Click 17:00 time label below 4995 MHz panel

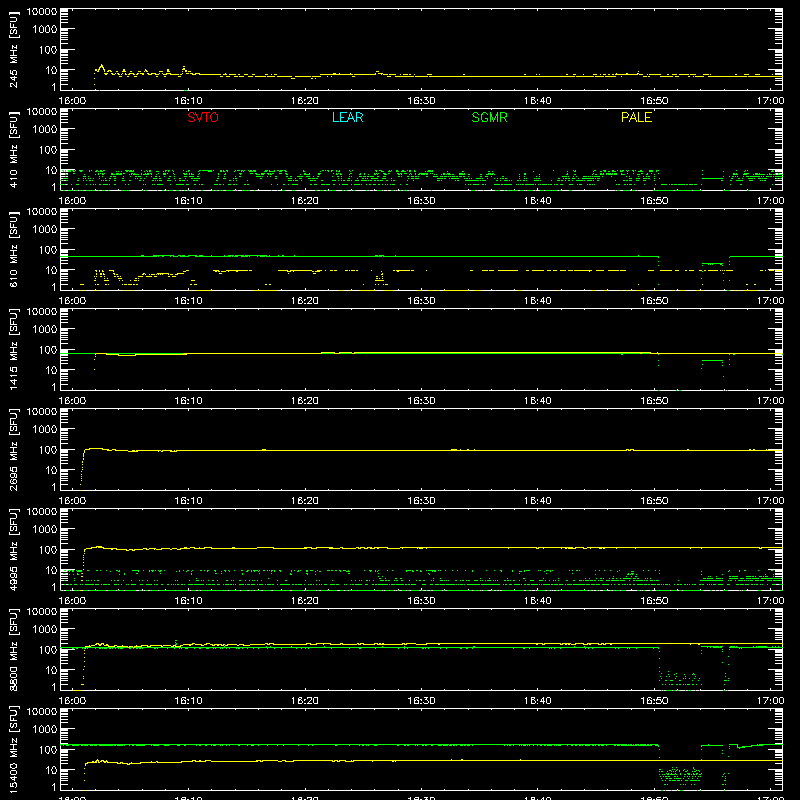(770, 601)
